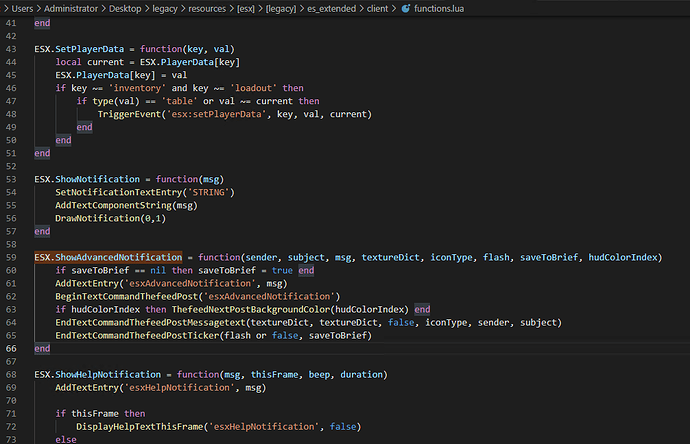Open the client breadcrumb folder
Viewport: 690px width, 444px height.
(378, 8)
